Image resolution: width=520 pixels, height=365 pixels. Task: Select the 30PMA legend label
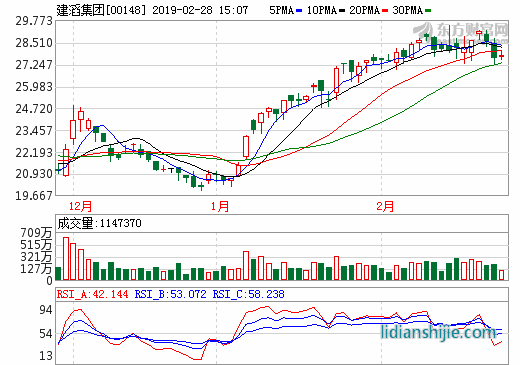[407, 10]
